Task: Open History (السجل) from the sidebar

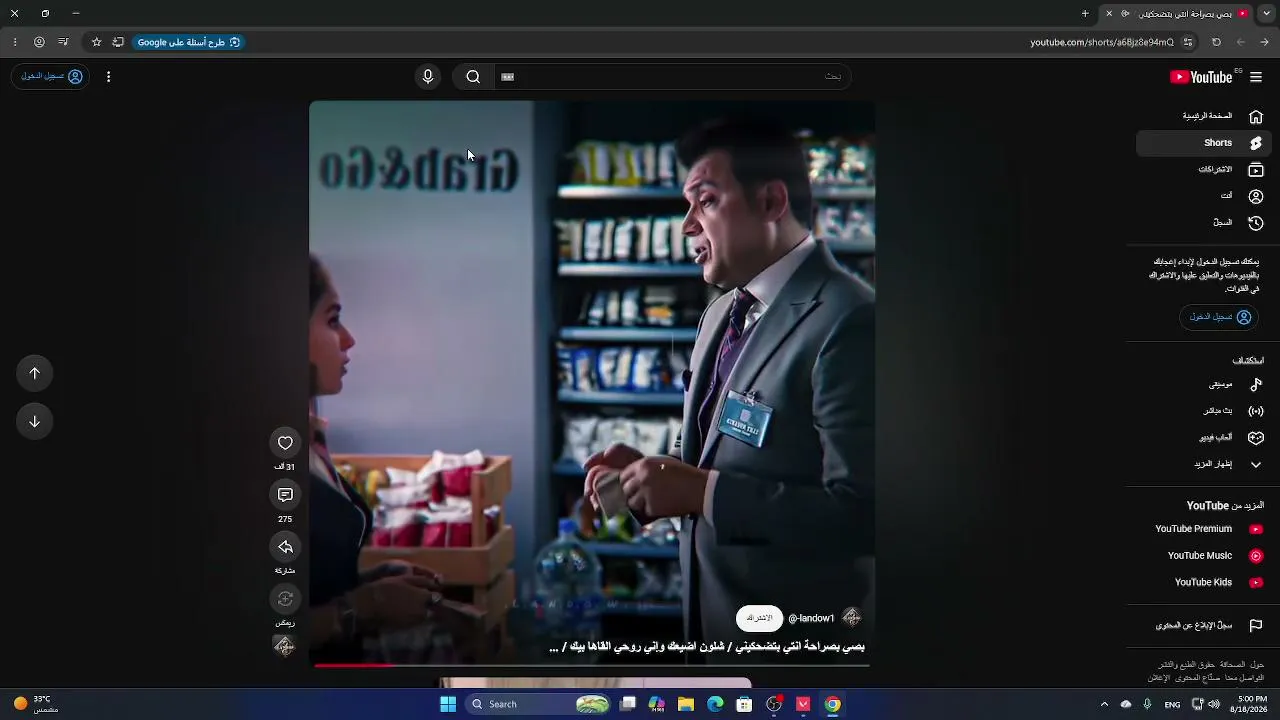Action: (1203, 223)
